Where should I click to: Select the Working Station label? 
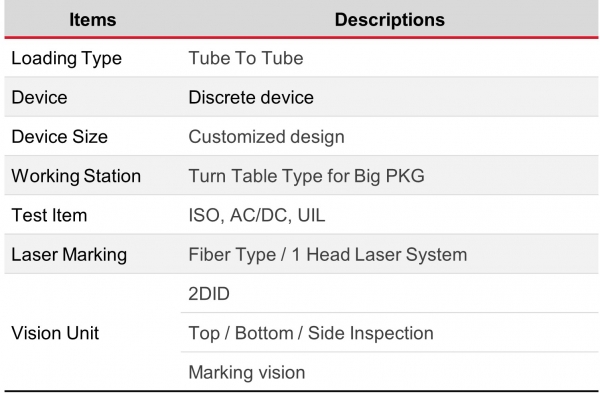pyautogui.click(x=76, y=176)
